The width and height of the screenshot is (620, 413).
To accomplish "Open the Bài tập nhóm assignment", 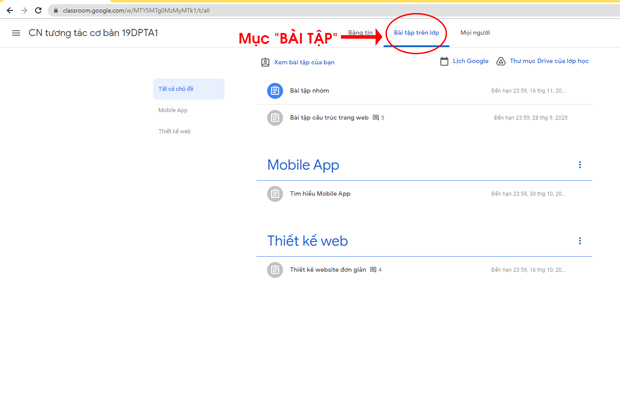I will pyautogui.click(x=309, y=91).
